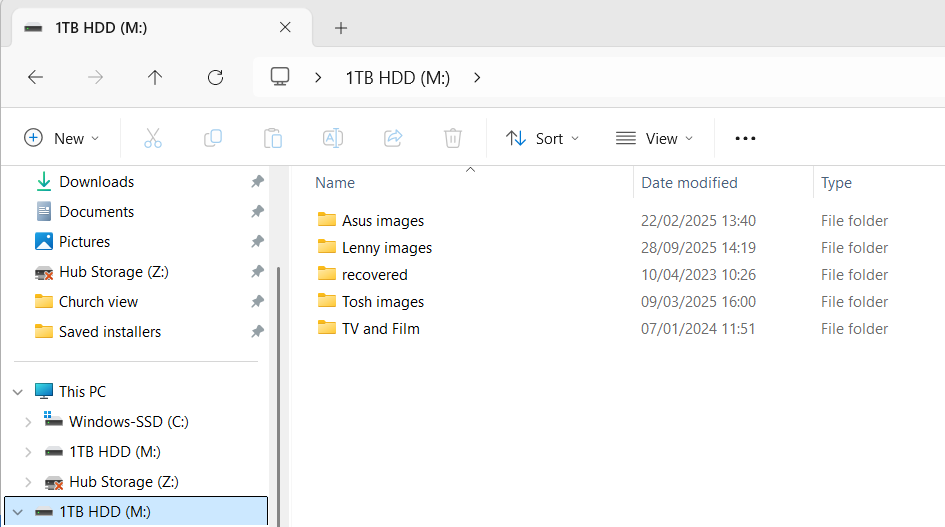This screenshot has height=527, width=945.
Task: Click the Copy icon in toolbar
Action: coord(213,138)
